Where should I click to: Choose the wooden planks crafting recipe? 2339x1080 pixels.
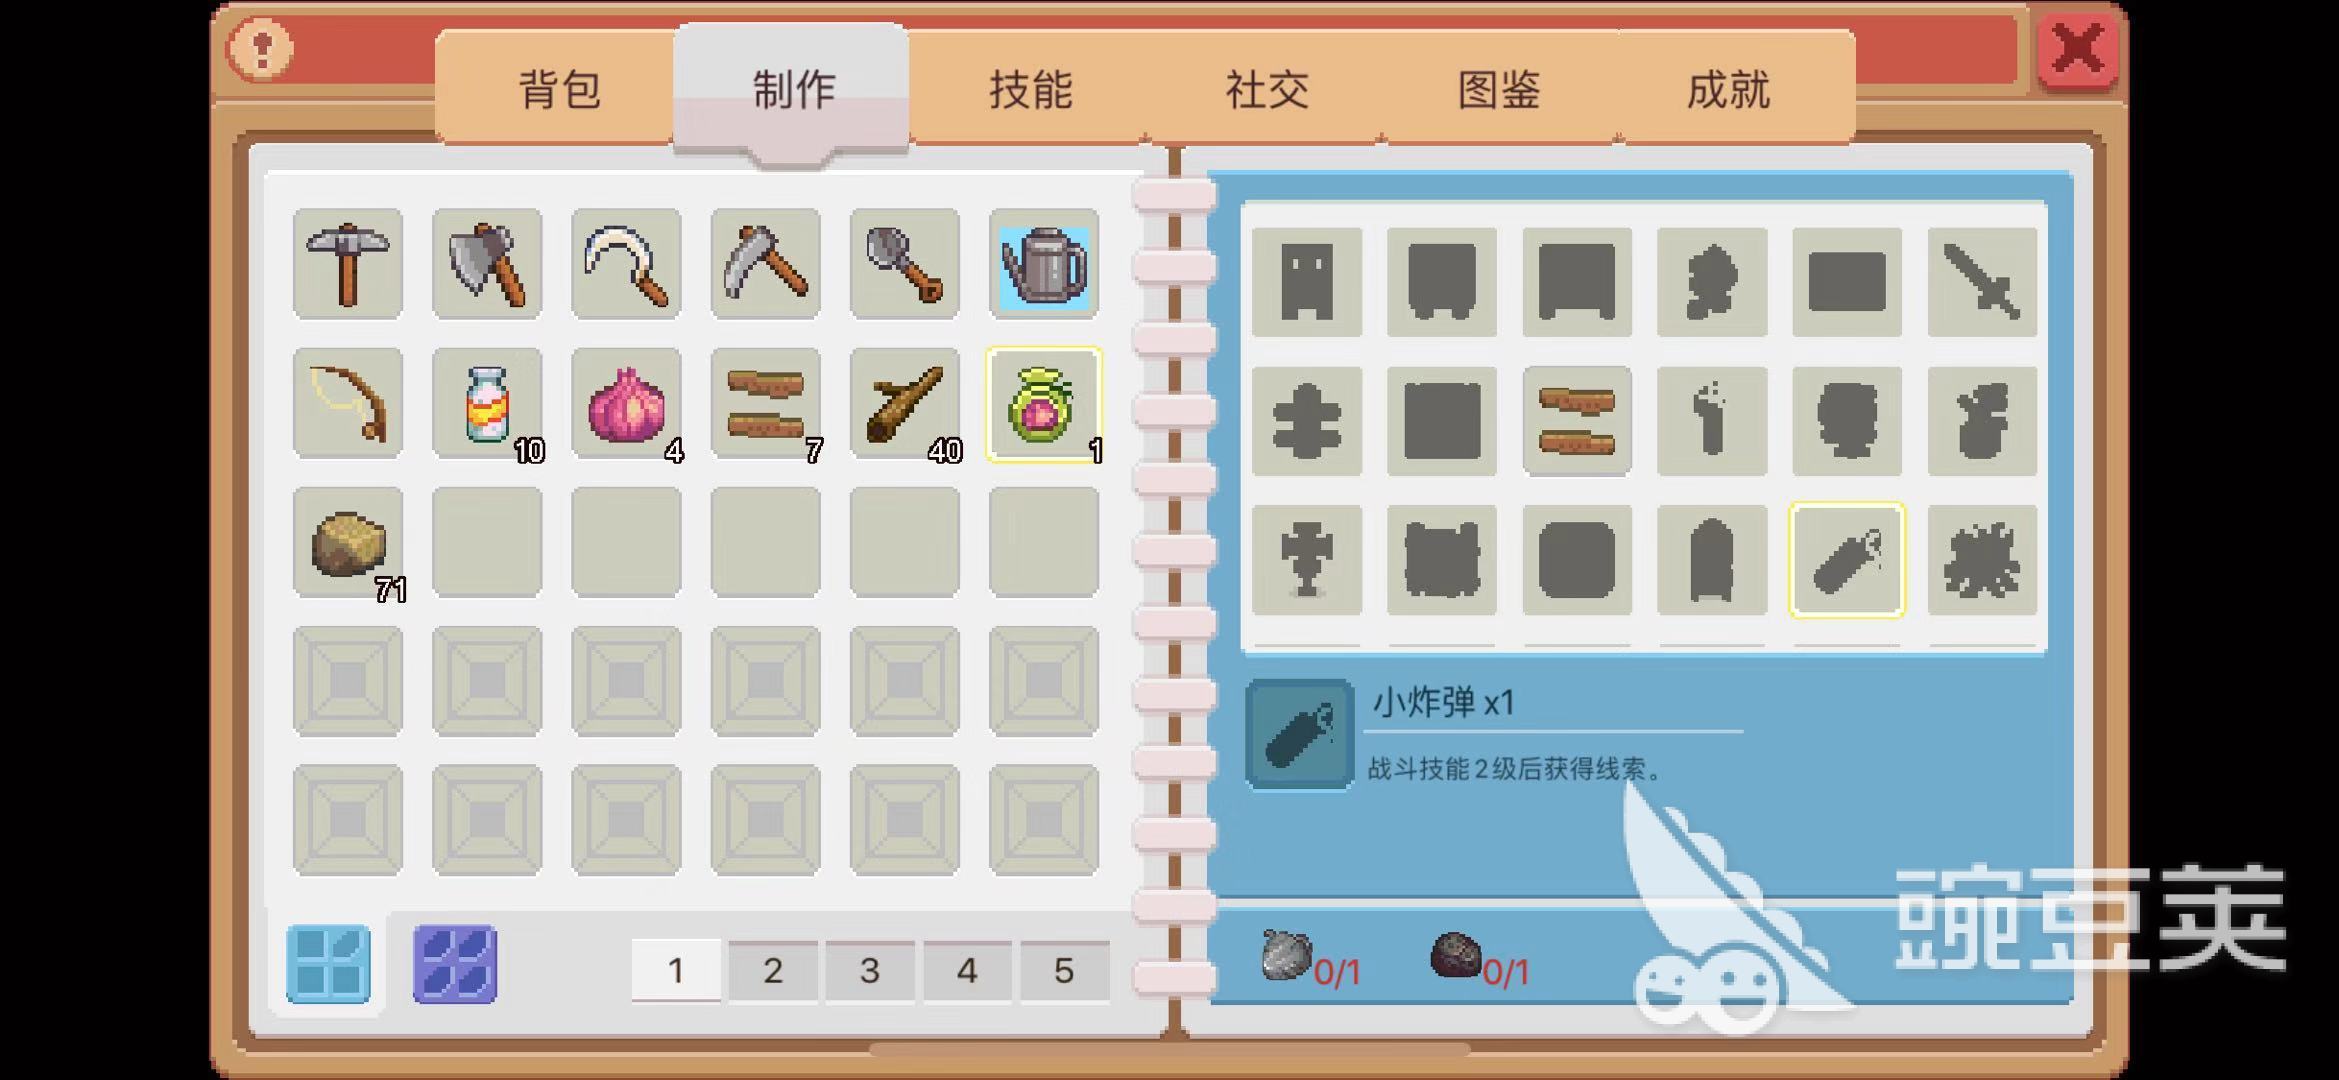pos(1577,420)
